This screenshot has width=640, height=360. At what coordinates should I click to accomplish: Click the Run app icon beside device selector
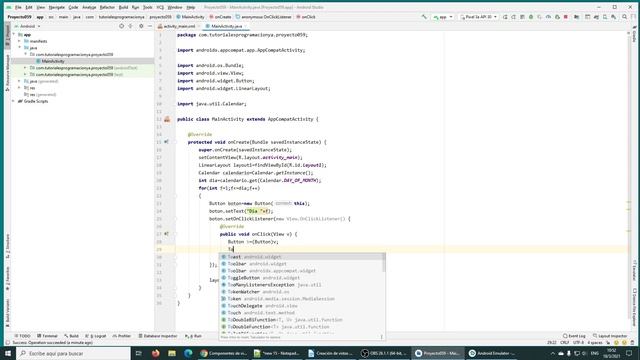(x=505, y=17)
